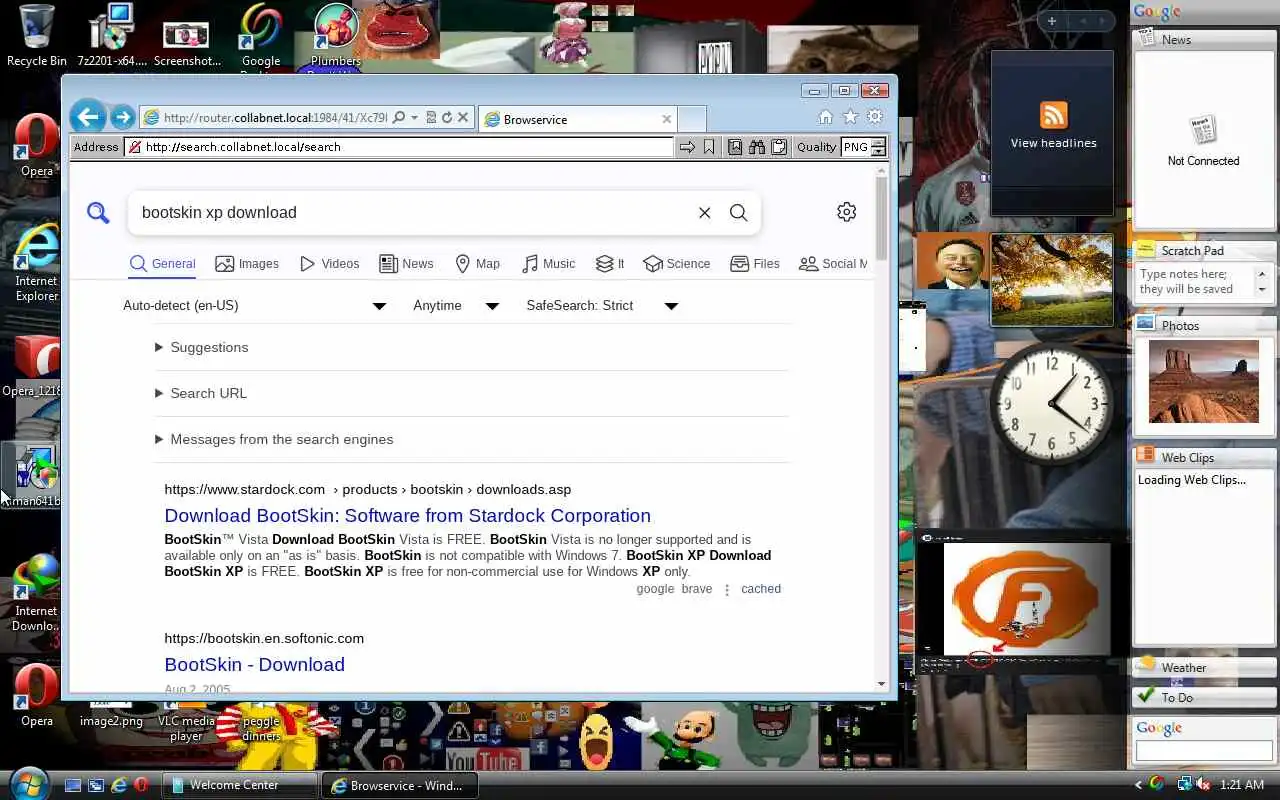Clear search query with X icon
Image resolution: width=1280 pixels, height=800 pixels.
704,212
